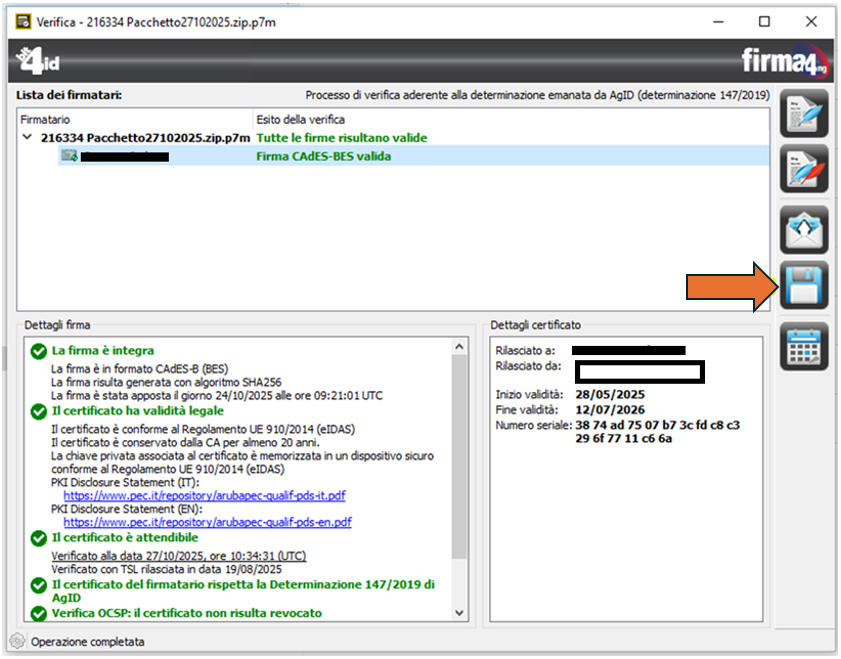The width and height of the screenshot is (841, 659).
Task: Collapse the 216334 Pacchetto27102025.zip.p7m tree node
Action: (x=27, y=138)
